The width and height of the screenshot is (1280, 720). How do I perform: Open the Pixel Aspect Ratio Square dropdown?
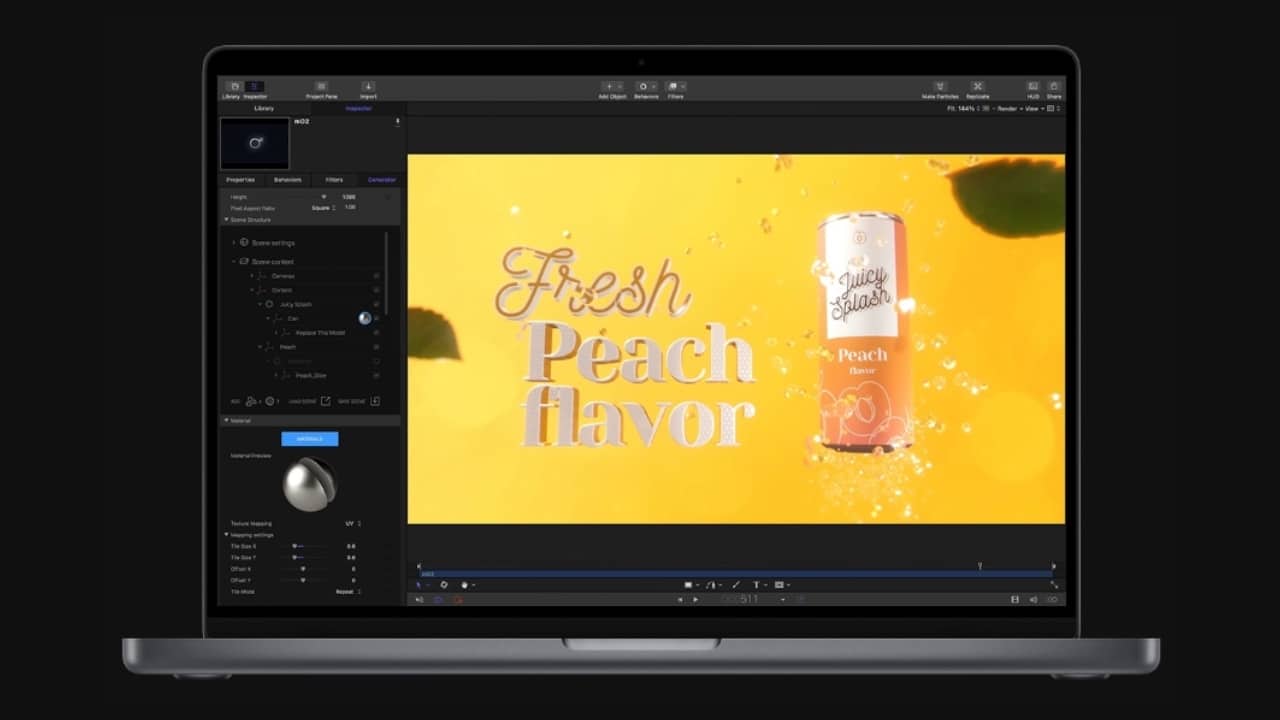point(323,208)
